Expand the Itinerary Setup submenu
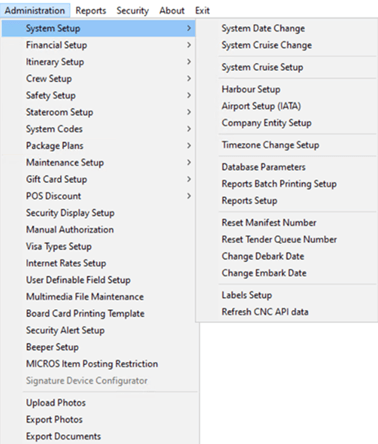Image resolution: width=378 pixels, height=444 pixels. (99, 62)
